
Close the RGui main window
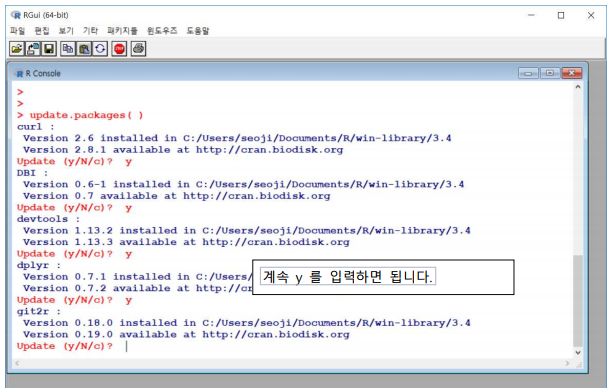(591, 15)
